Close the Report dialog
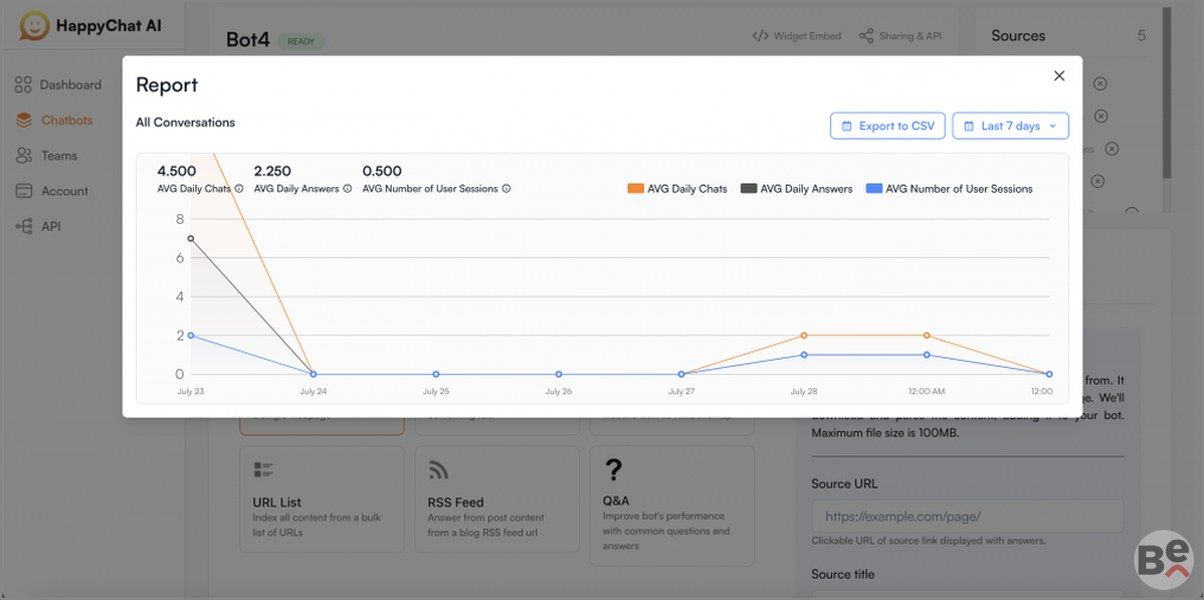1204x600 pixels. tap(1059, 76)
